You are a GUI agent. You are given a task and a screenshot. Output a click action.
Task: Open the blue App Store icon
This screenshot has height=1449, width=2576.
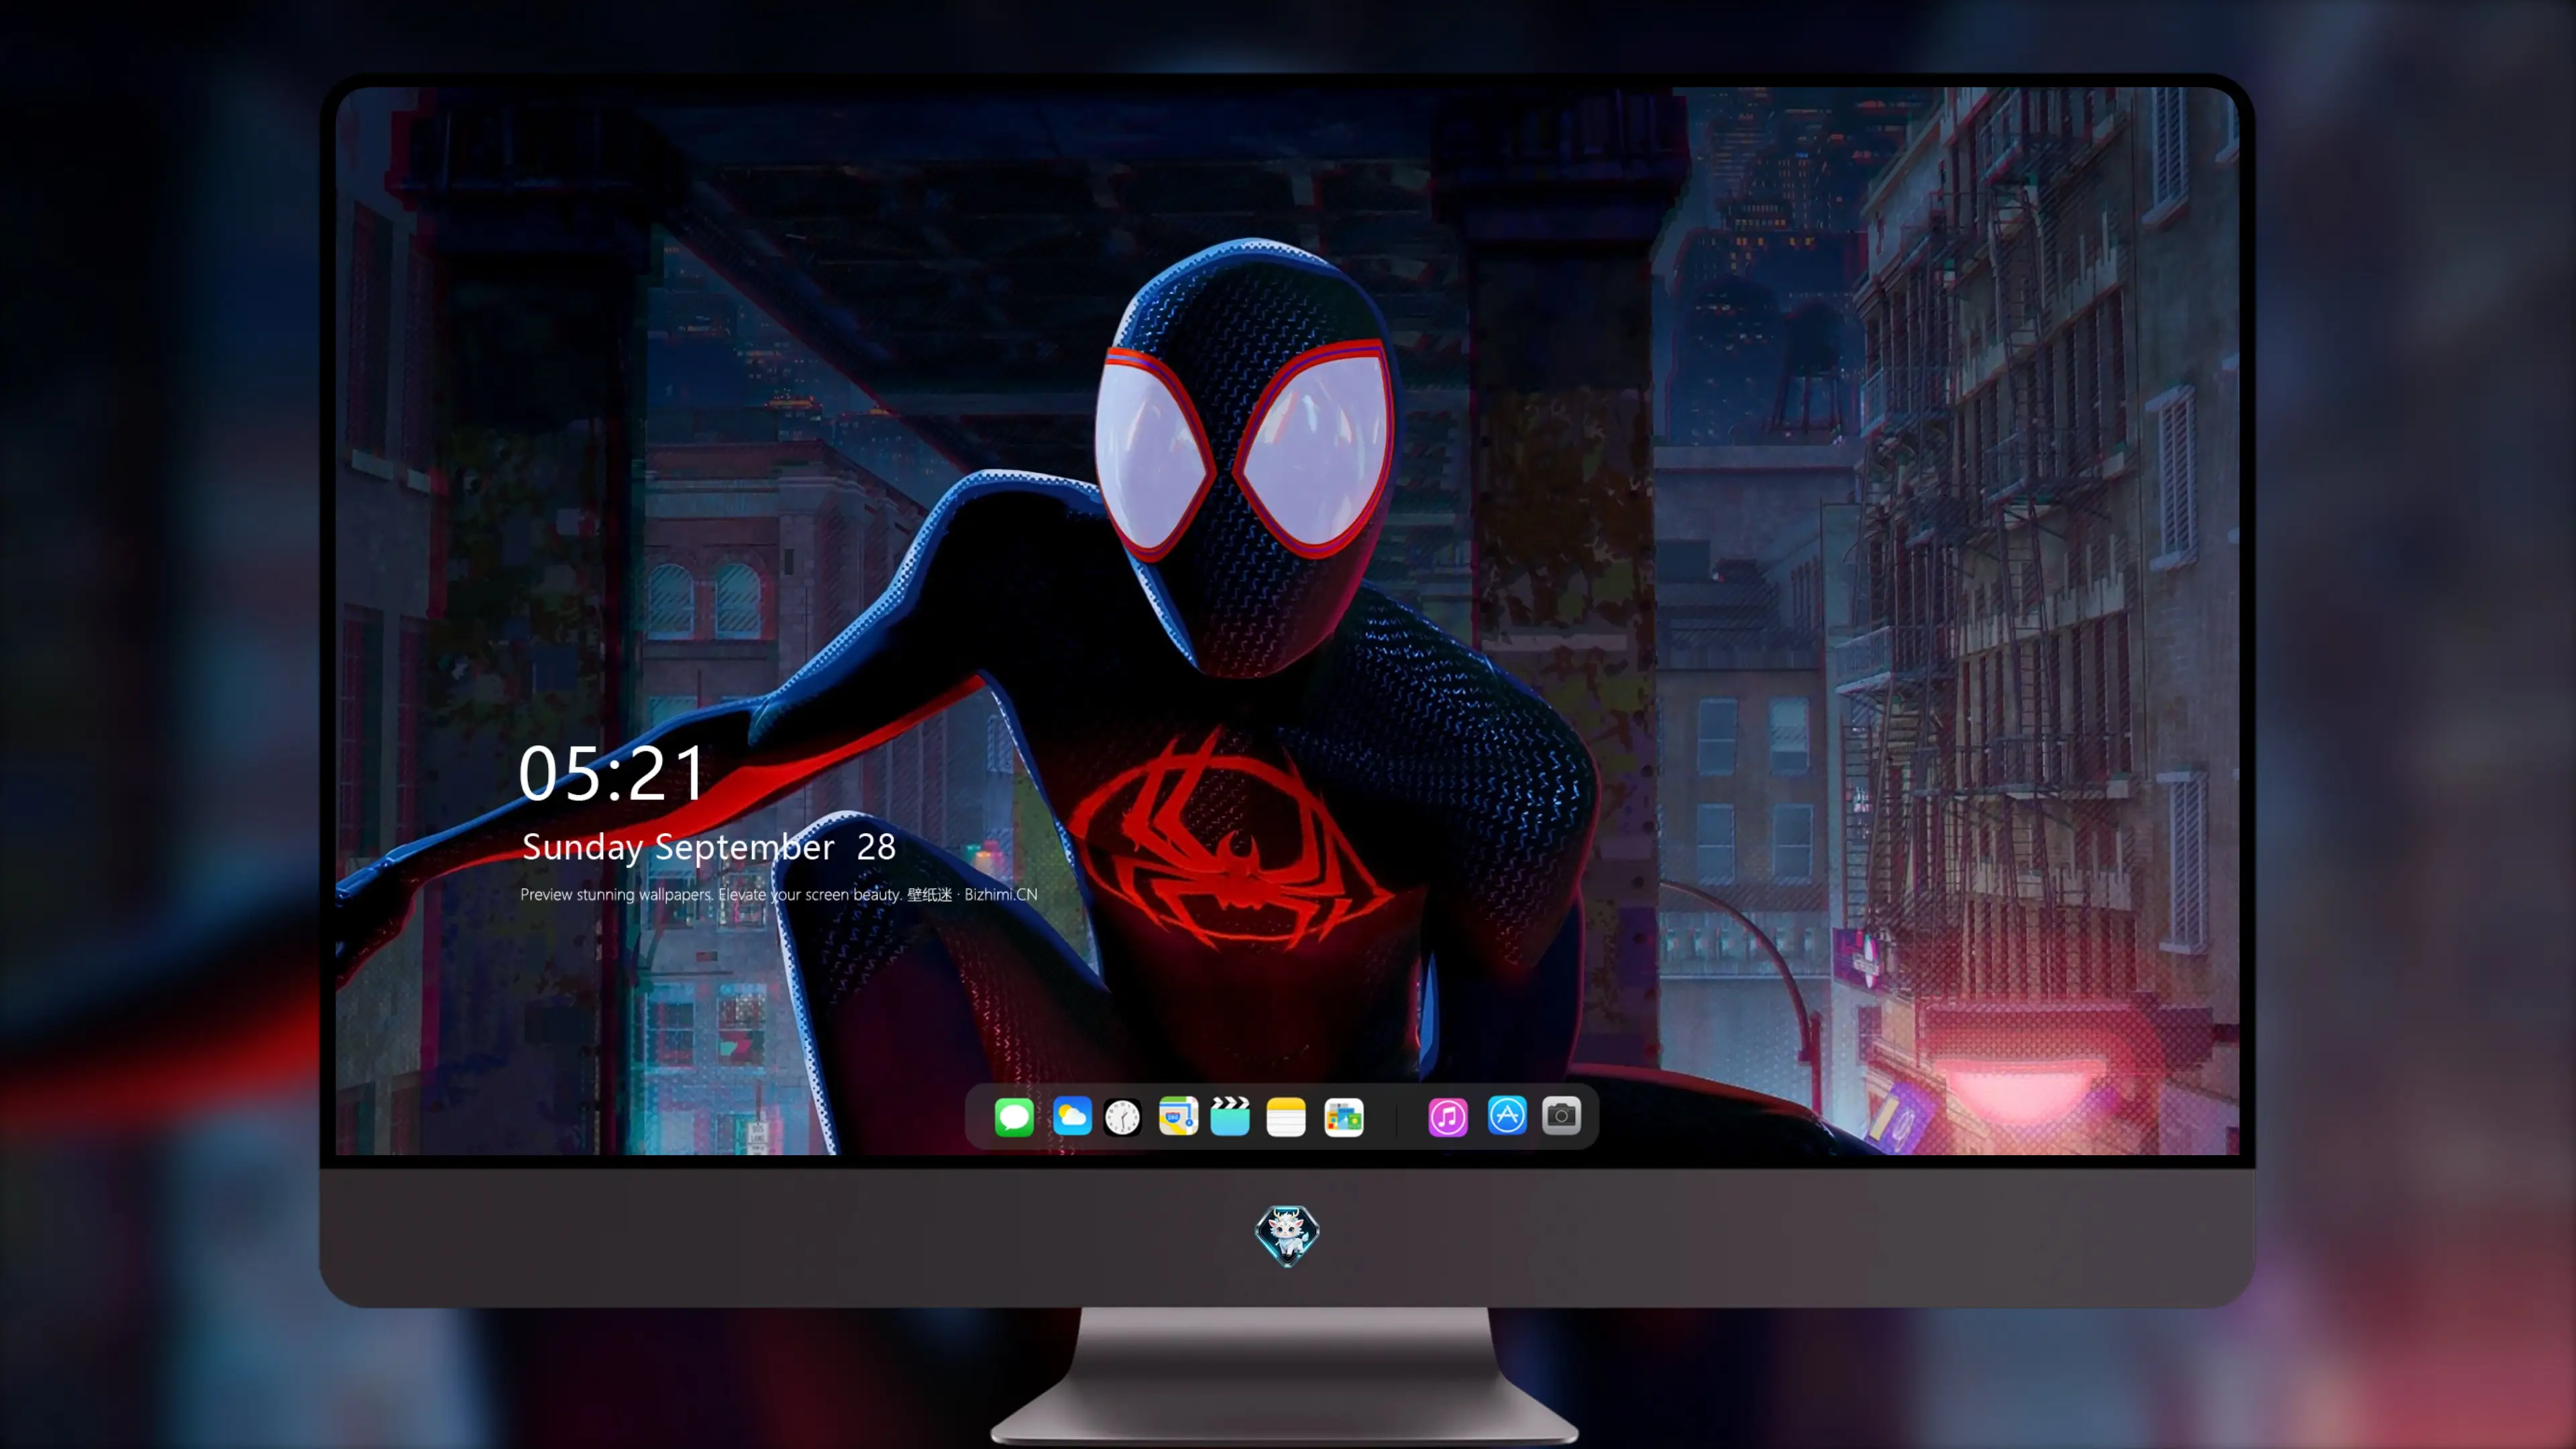point(1507,1116)
